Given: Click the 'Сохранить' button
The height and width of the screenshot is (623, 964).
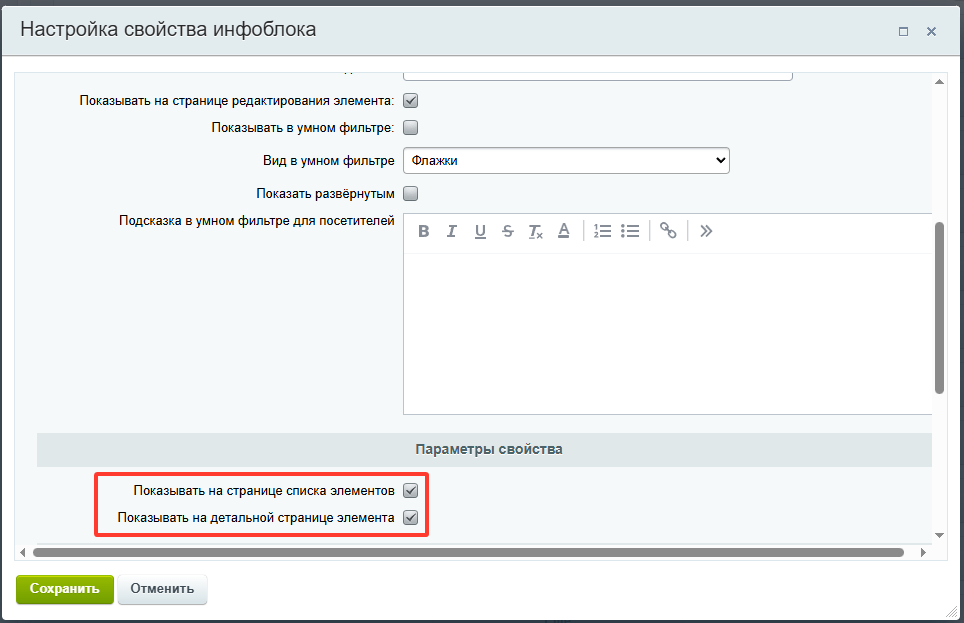Looking at the screenshot, I should pyautogui.click(x=65, y=589).
